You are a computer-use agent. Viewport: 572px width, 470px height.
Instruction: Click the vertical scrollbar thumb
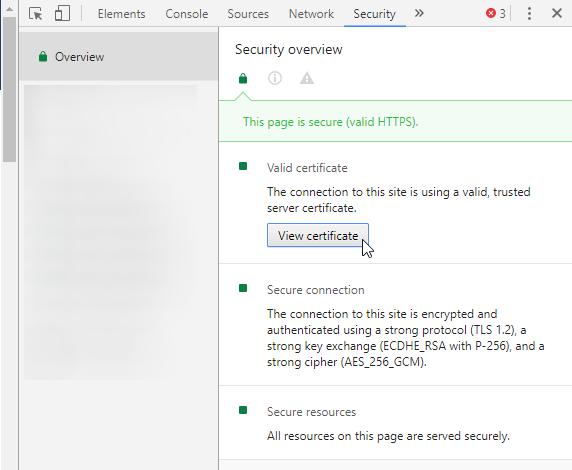(x=9, y=89)
